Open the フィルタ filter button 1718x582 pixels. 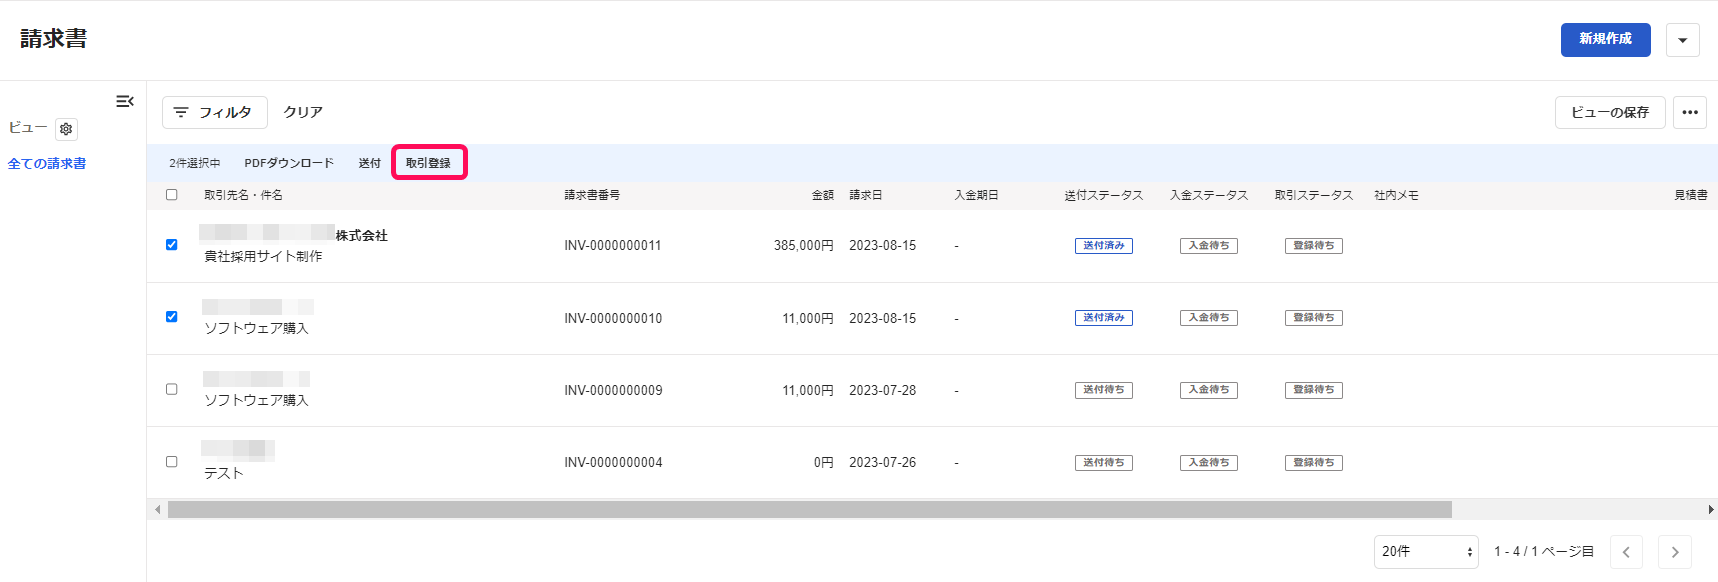214,112
